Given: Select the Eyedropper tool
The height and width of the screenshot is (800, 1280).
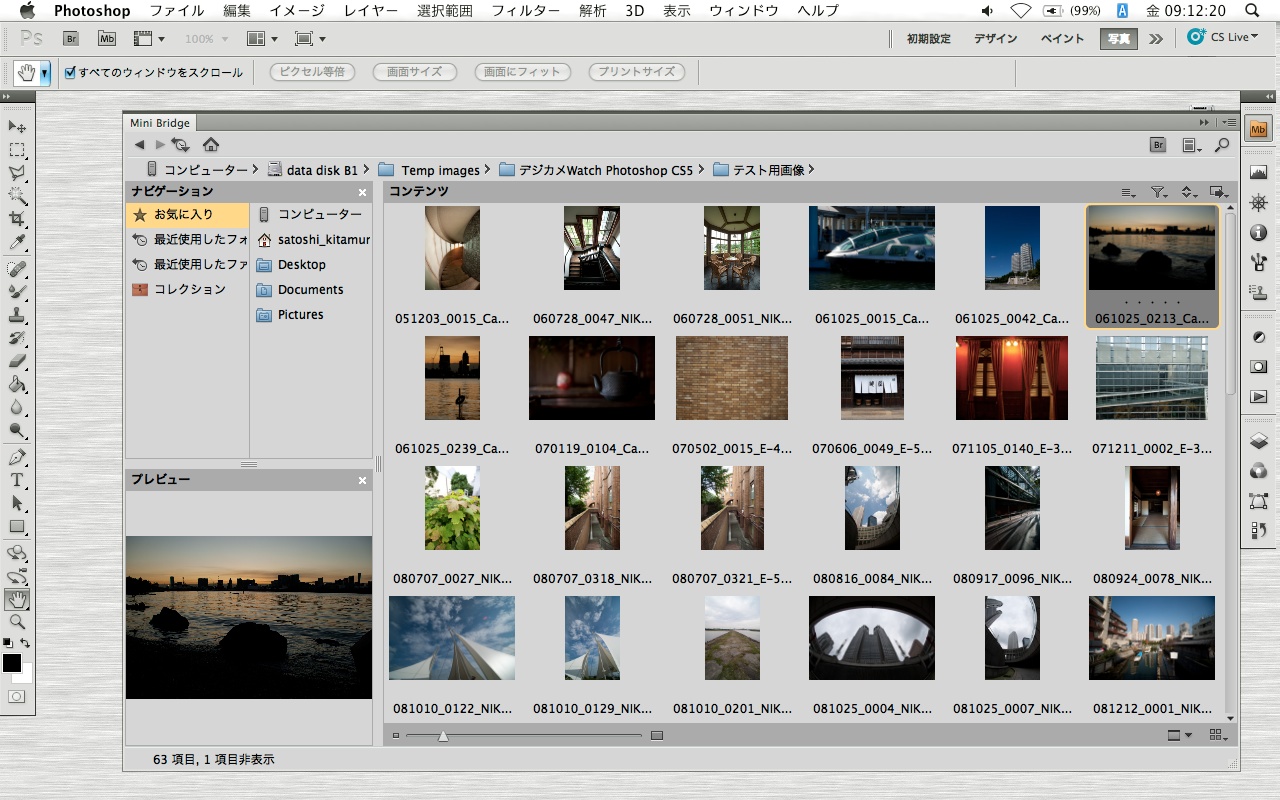Looking at the screenshot, I should tap(17, 243).
